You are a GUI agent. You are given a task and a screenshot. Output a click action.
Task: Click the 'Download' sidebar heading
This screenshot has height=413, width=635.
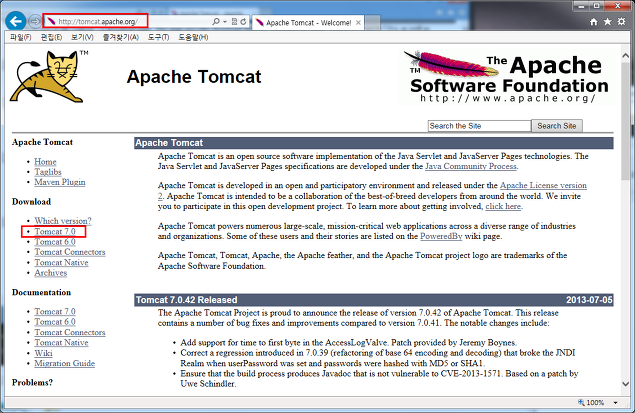[32, 202]
